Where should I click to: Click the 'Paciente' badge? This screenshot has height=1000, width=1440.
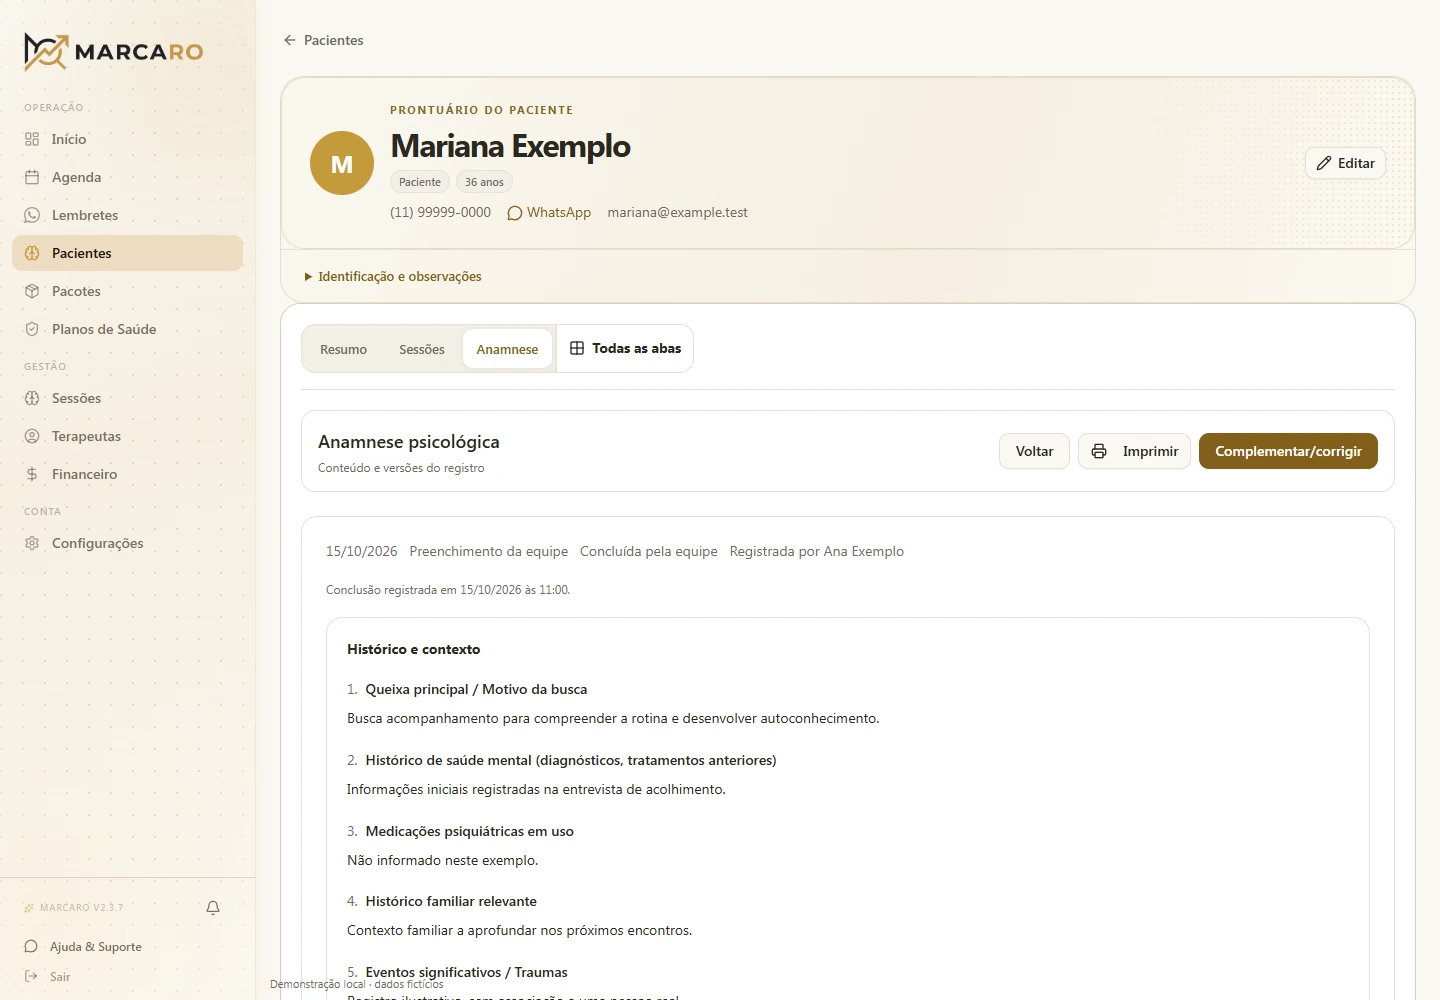click(x=420, y=182)
